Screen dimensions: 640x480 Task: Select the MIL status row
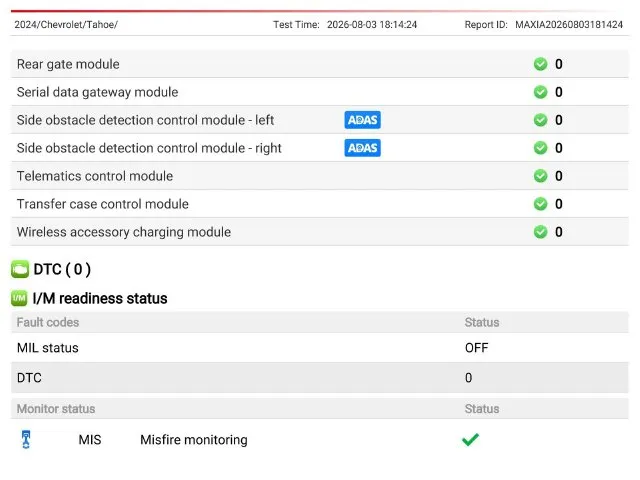pos(320,348)
